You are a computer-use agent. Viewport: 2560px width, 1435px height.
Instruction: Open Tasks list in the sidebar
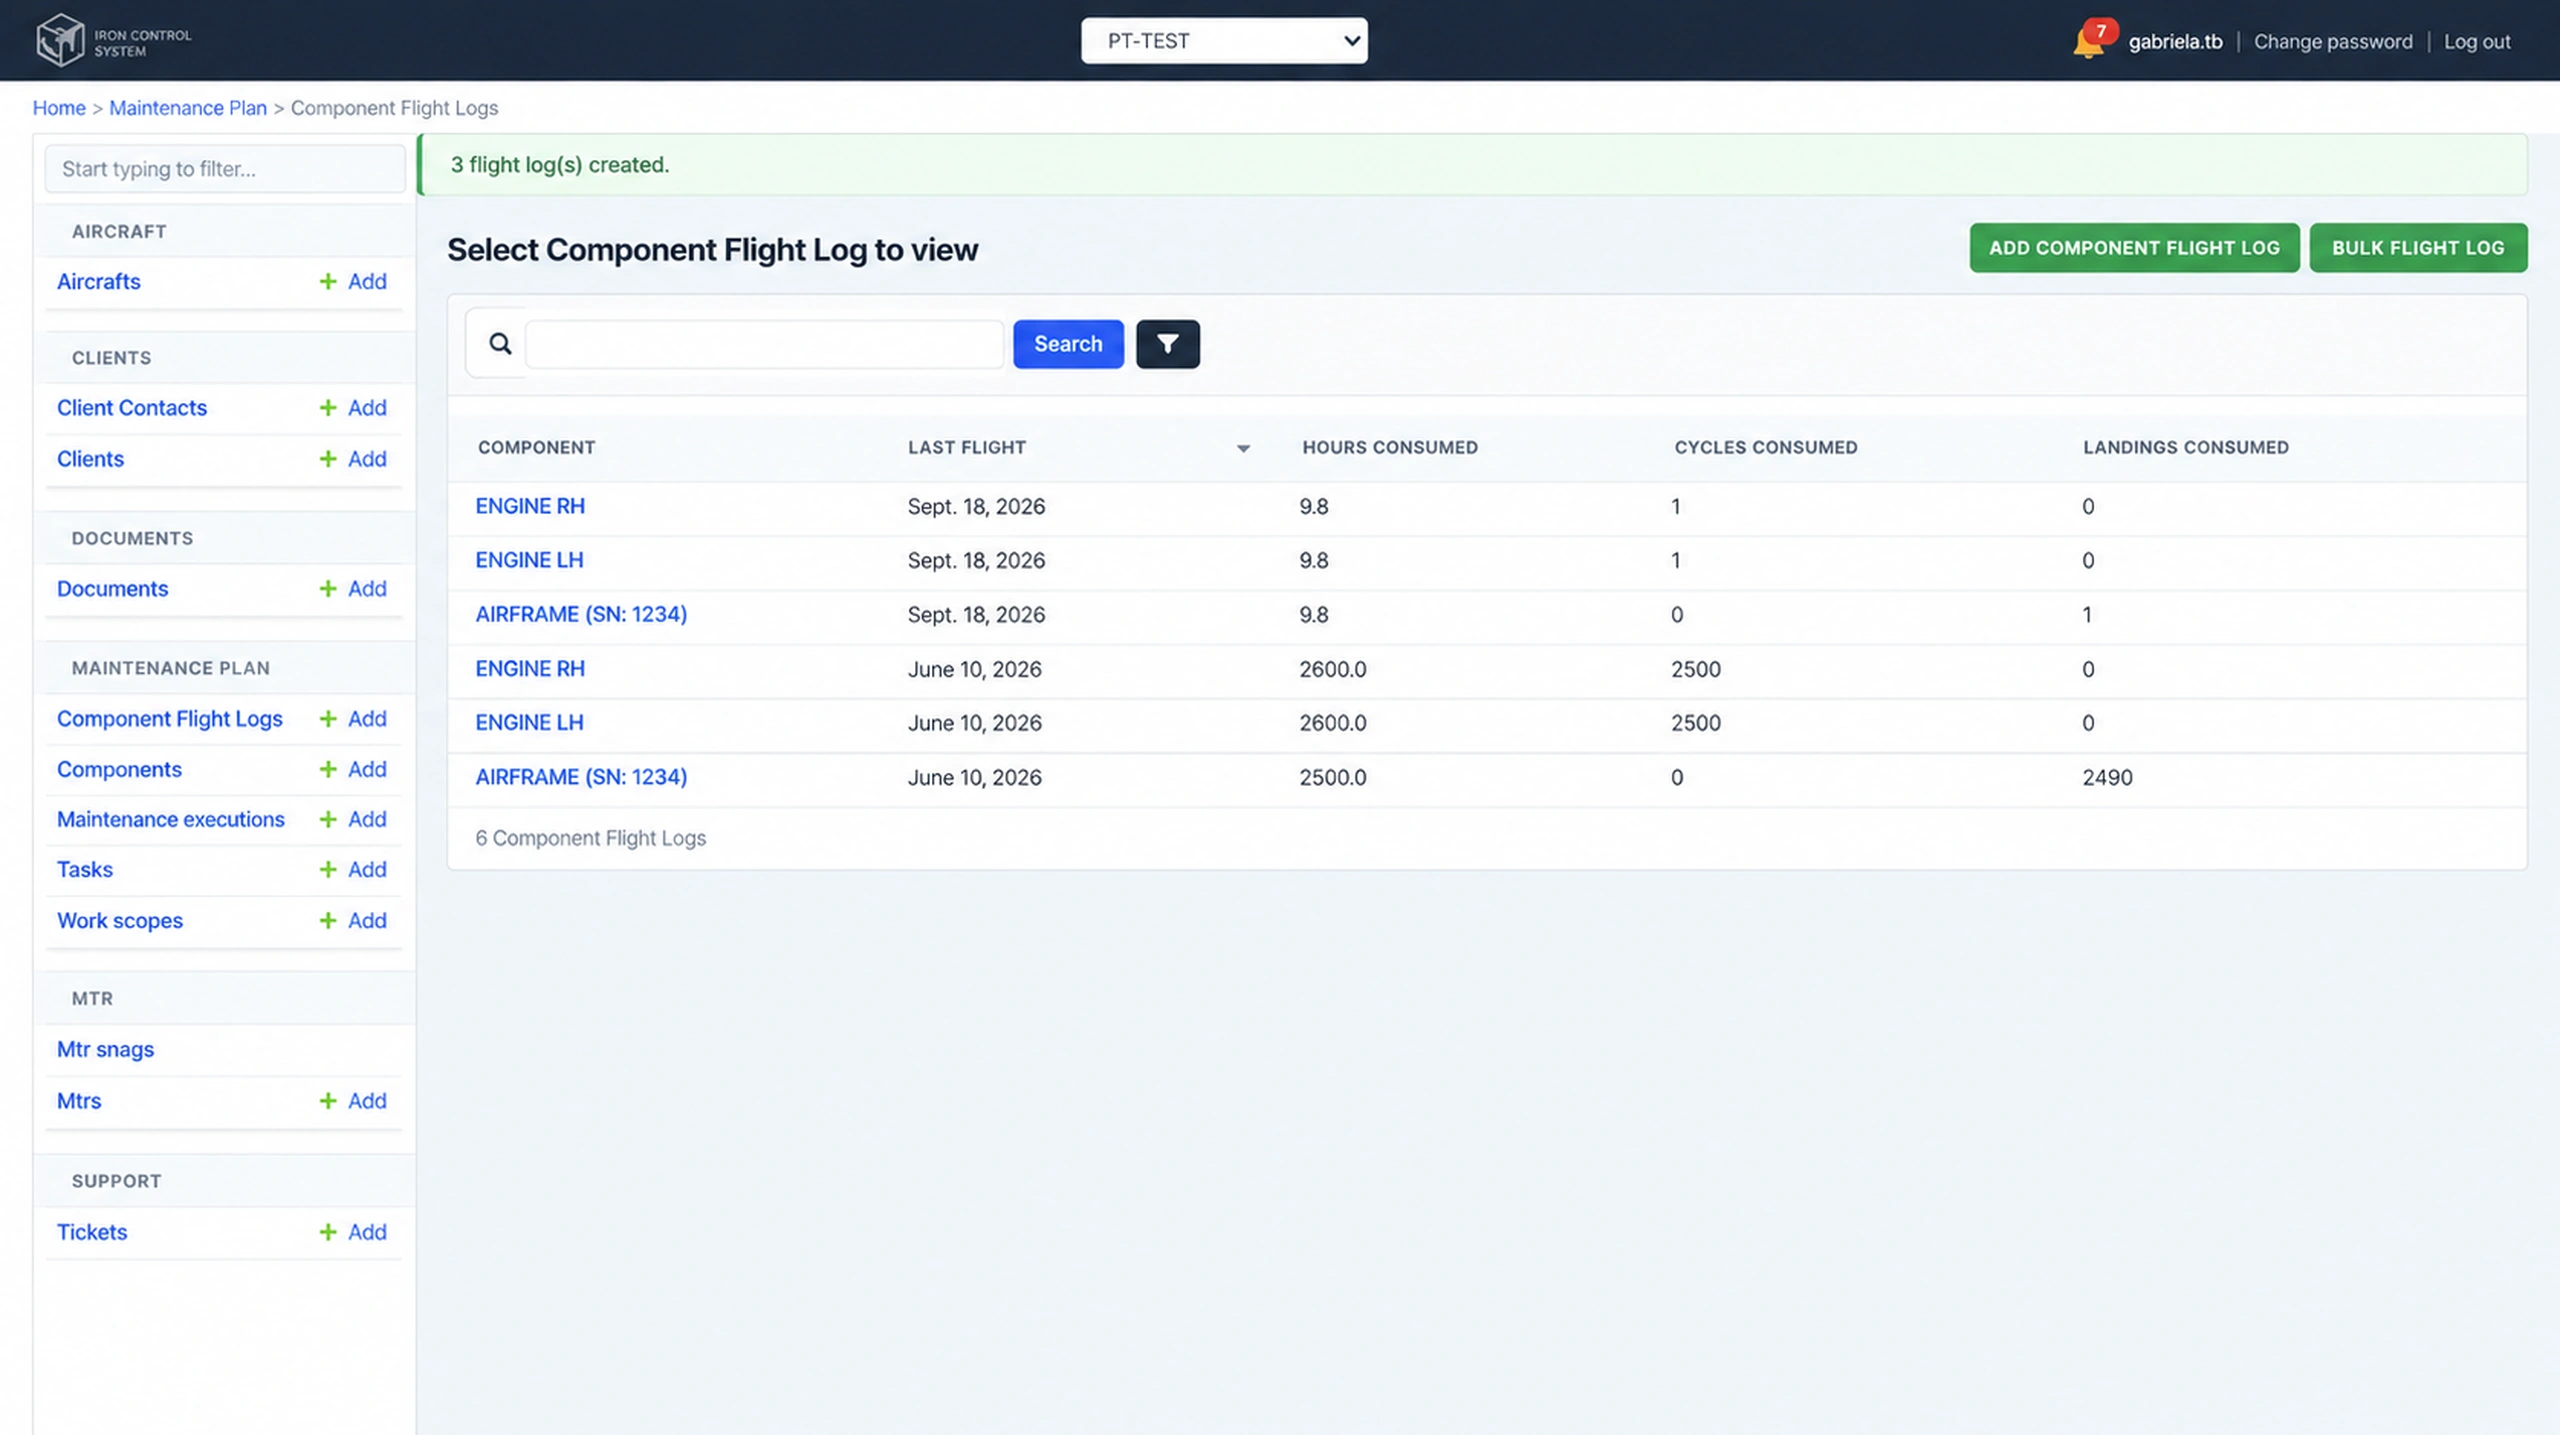(84, 870)
